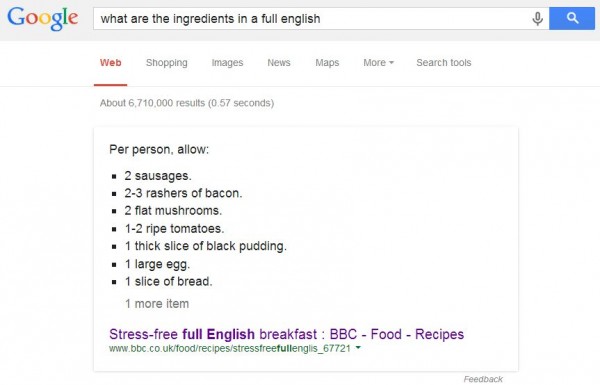Open the Maps tab
Viewport: 600px width, 385px height.
point(327,62)
